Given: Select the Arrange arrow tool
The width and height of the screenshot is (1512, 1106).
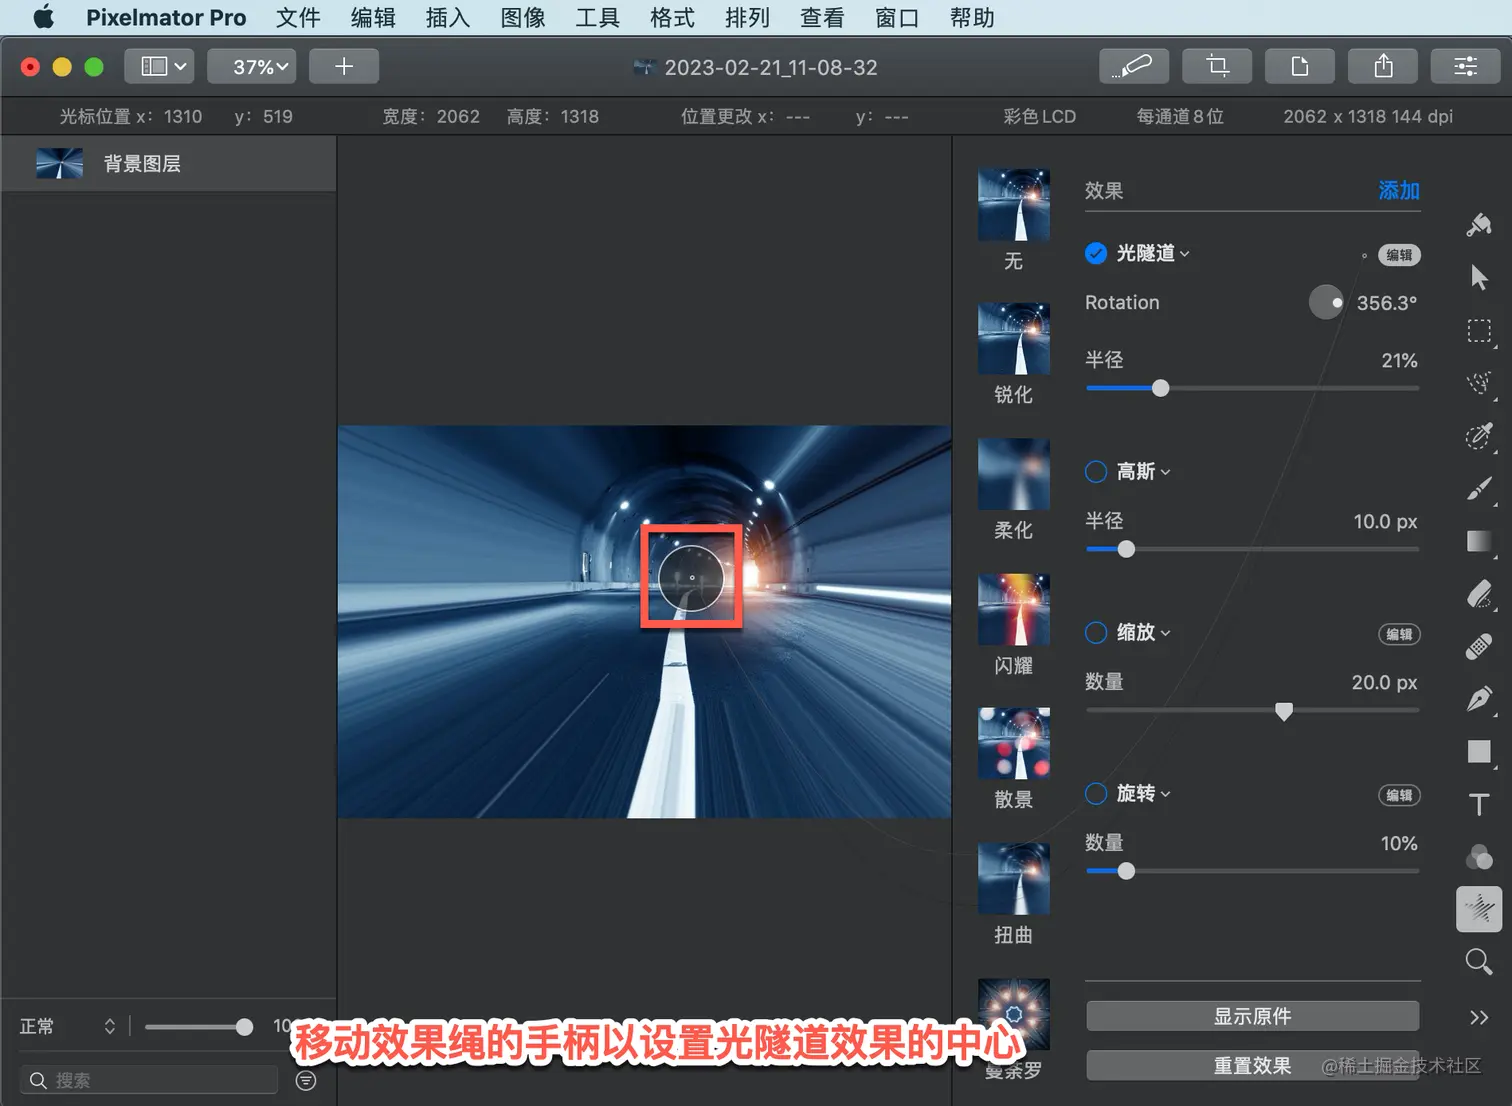Looking at the screenshot, I should (1479, 277).
